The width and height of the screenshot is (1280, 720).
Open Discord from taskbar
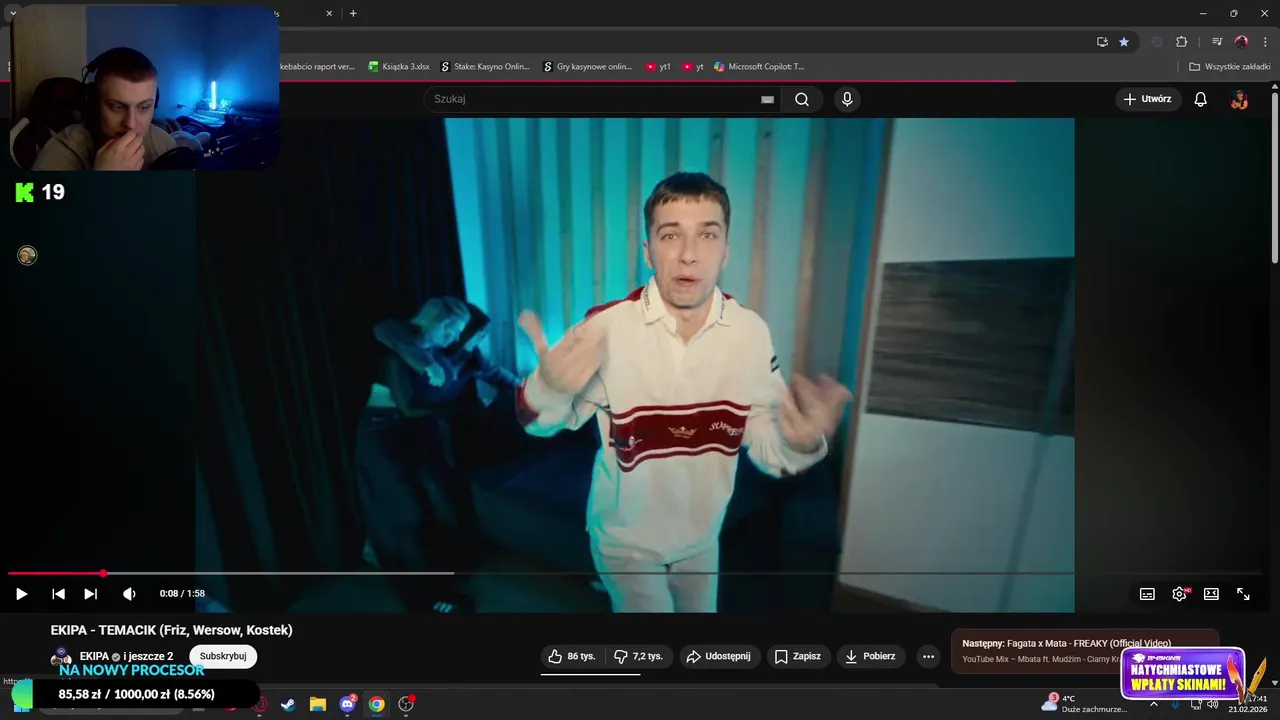coord(347,704)
